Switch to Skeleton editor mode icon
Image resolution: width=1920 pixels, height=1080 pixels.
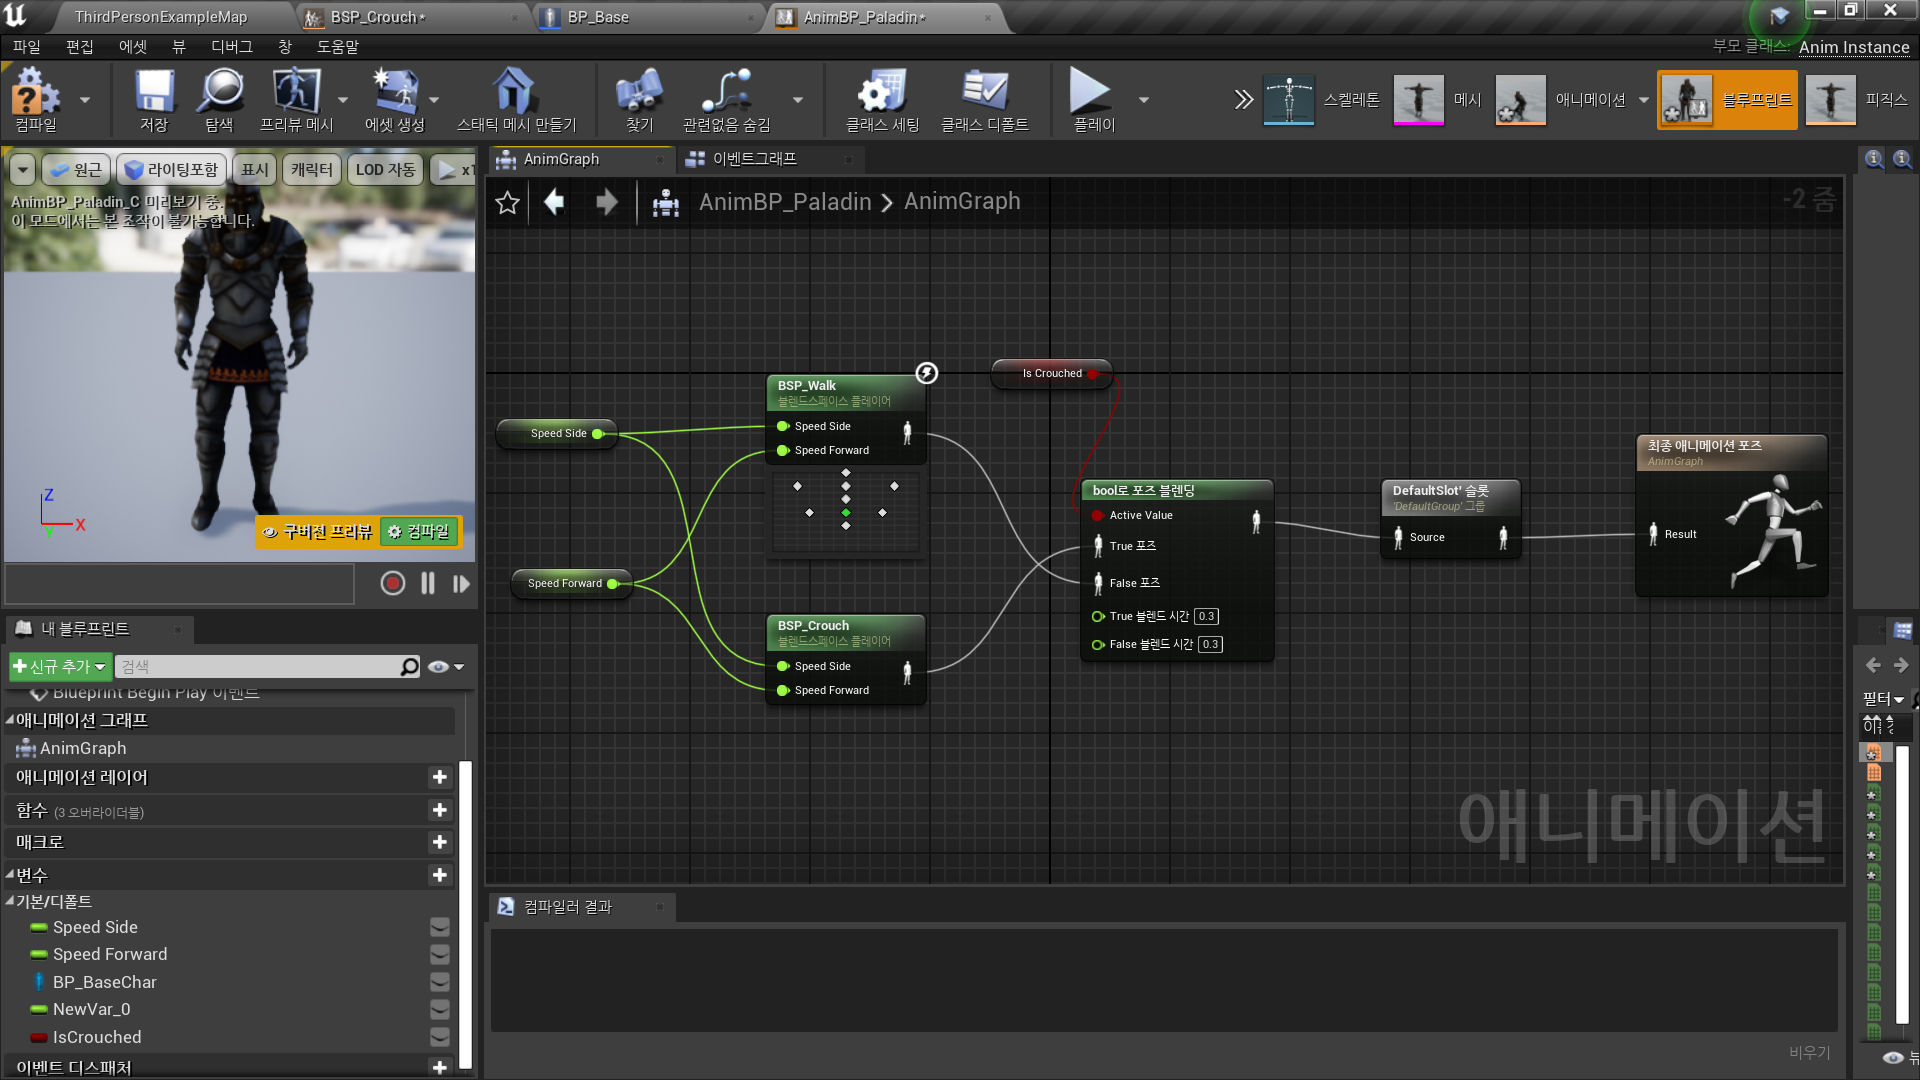click(1288, 99)
